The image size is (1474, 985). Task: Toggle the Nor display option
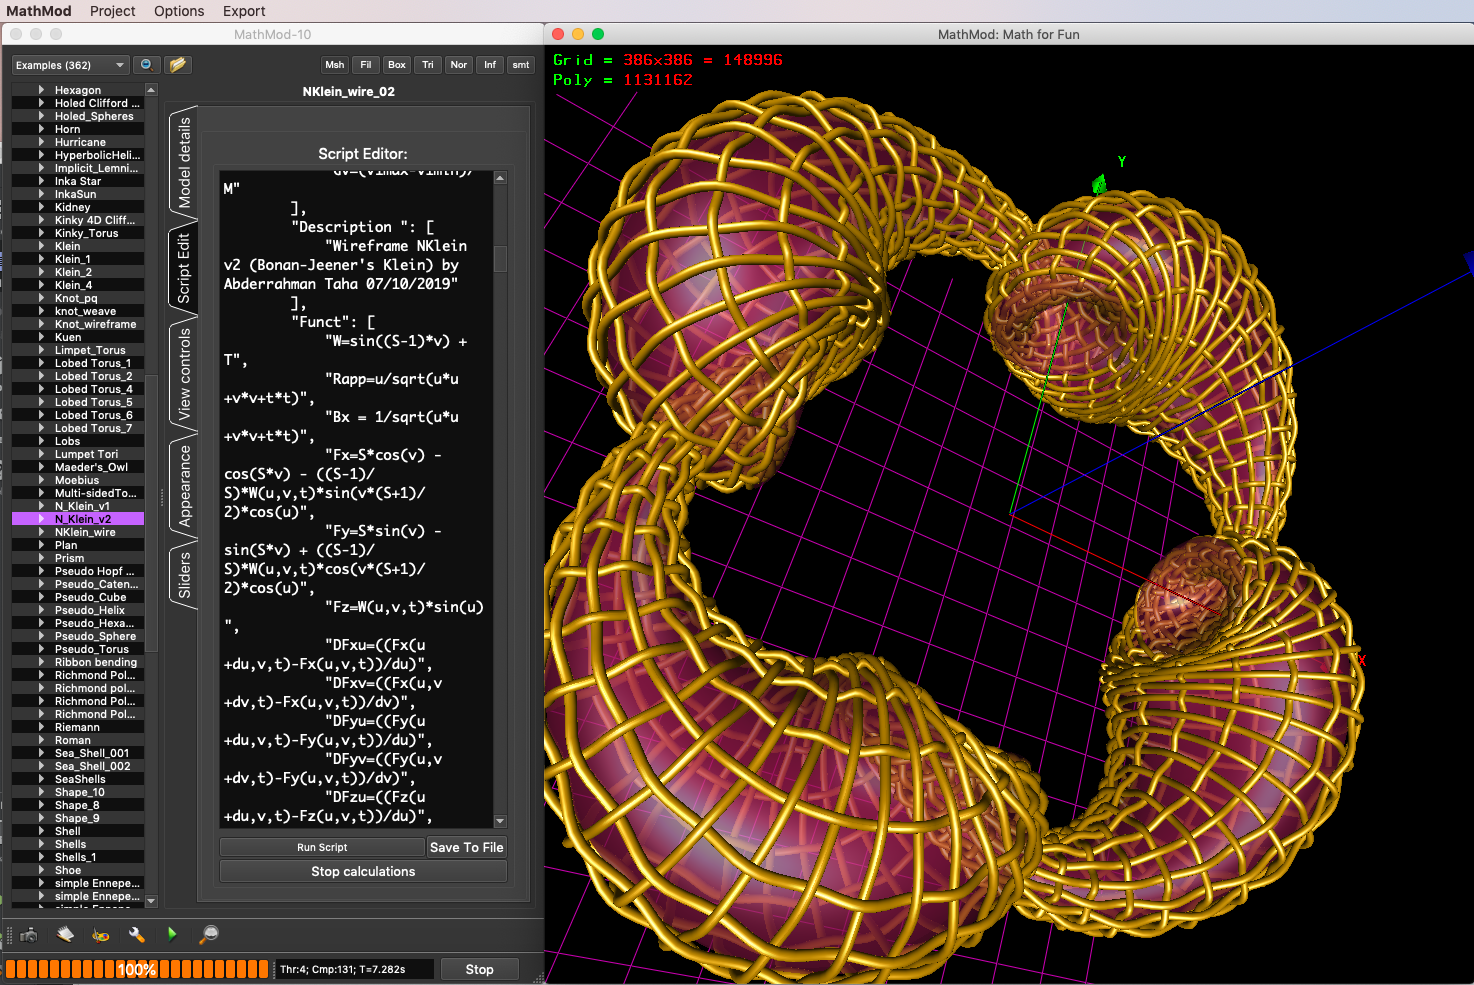[458, 64]
